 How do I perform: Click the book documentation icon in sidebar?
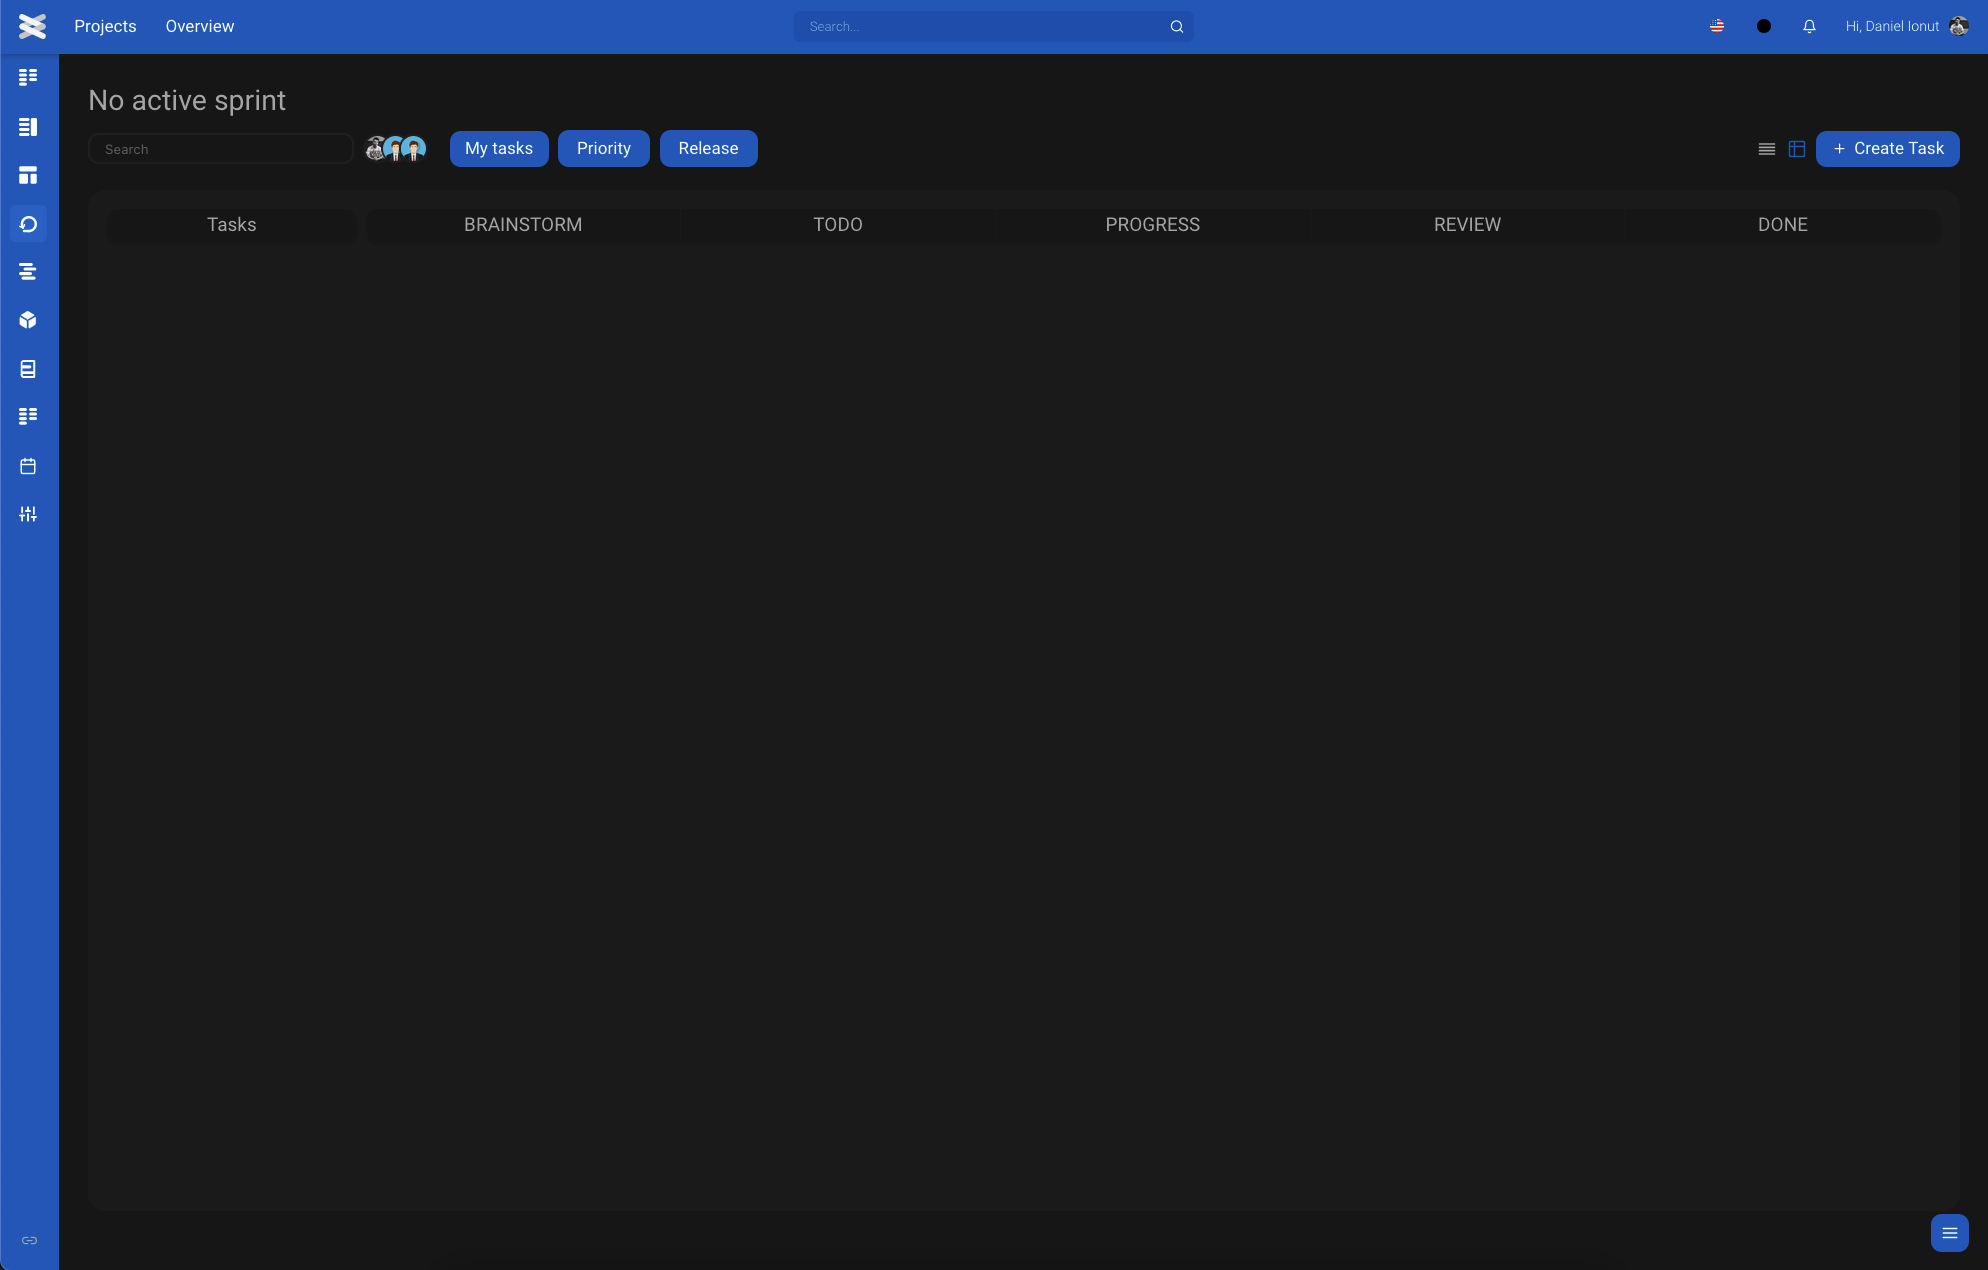28,369
